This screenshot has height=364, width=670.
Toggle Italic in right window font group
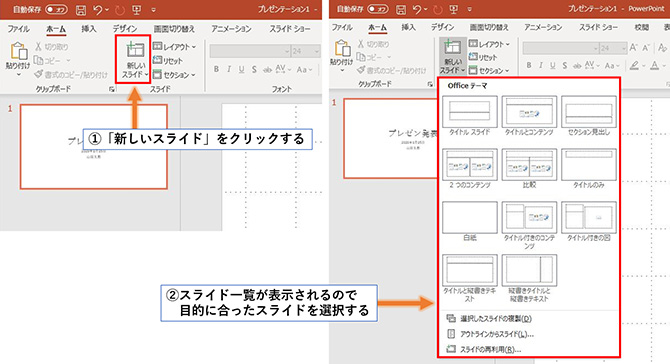tap(541, 65)
